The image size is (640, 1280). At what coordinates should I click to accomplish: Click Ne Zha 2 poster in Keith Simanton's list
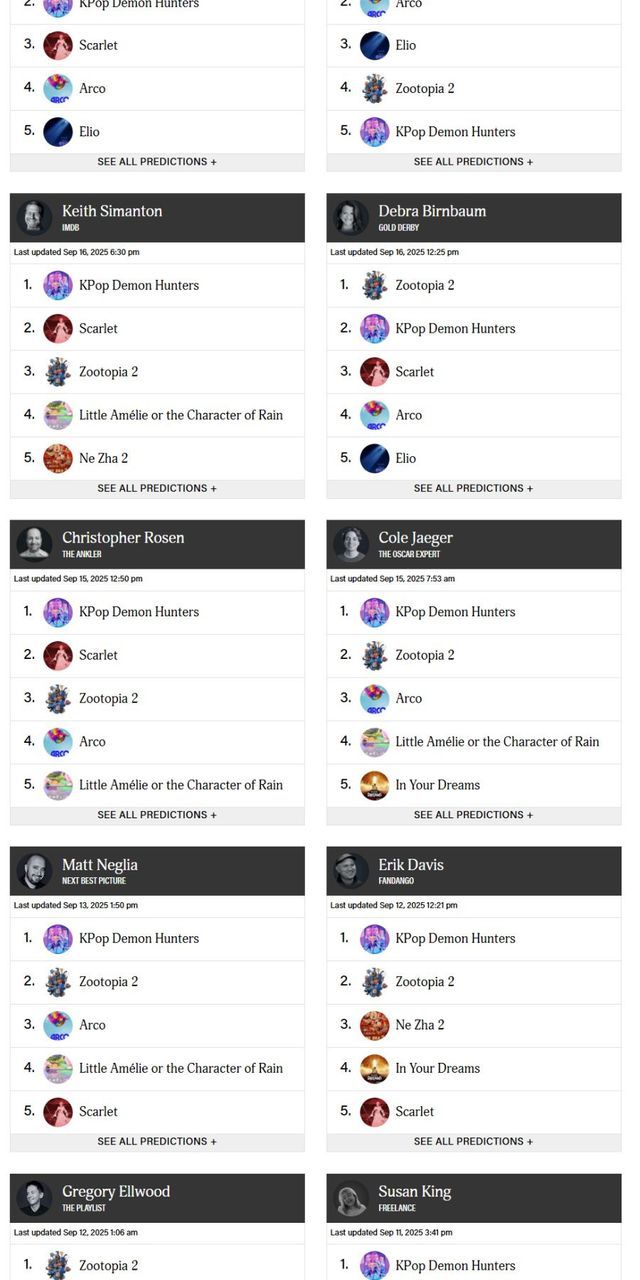click(58, 458)
